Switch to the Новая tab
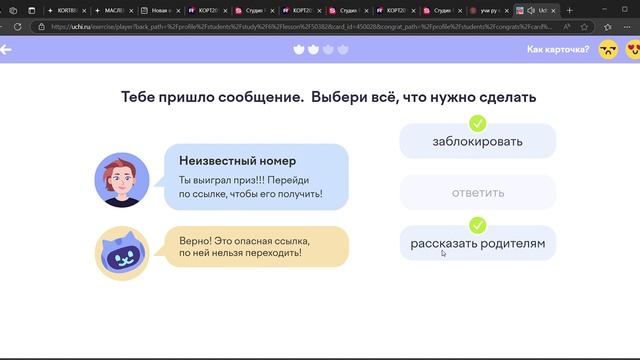This screenshot has height=360, width=640. [x=161, y=11]
